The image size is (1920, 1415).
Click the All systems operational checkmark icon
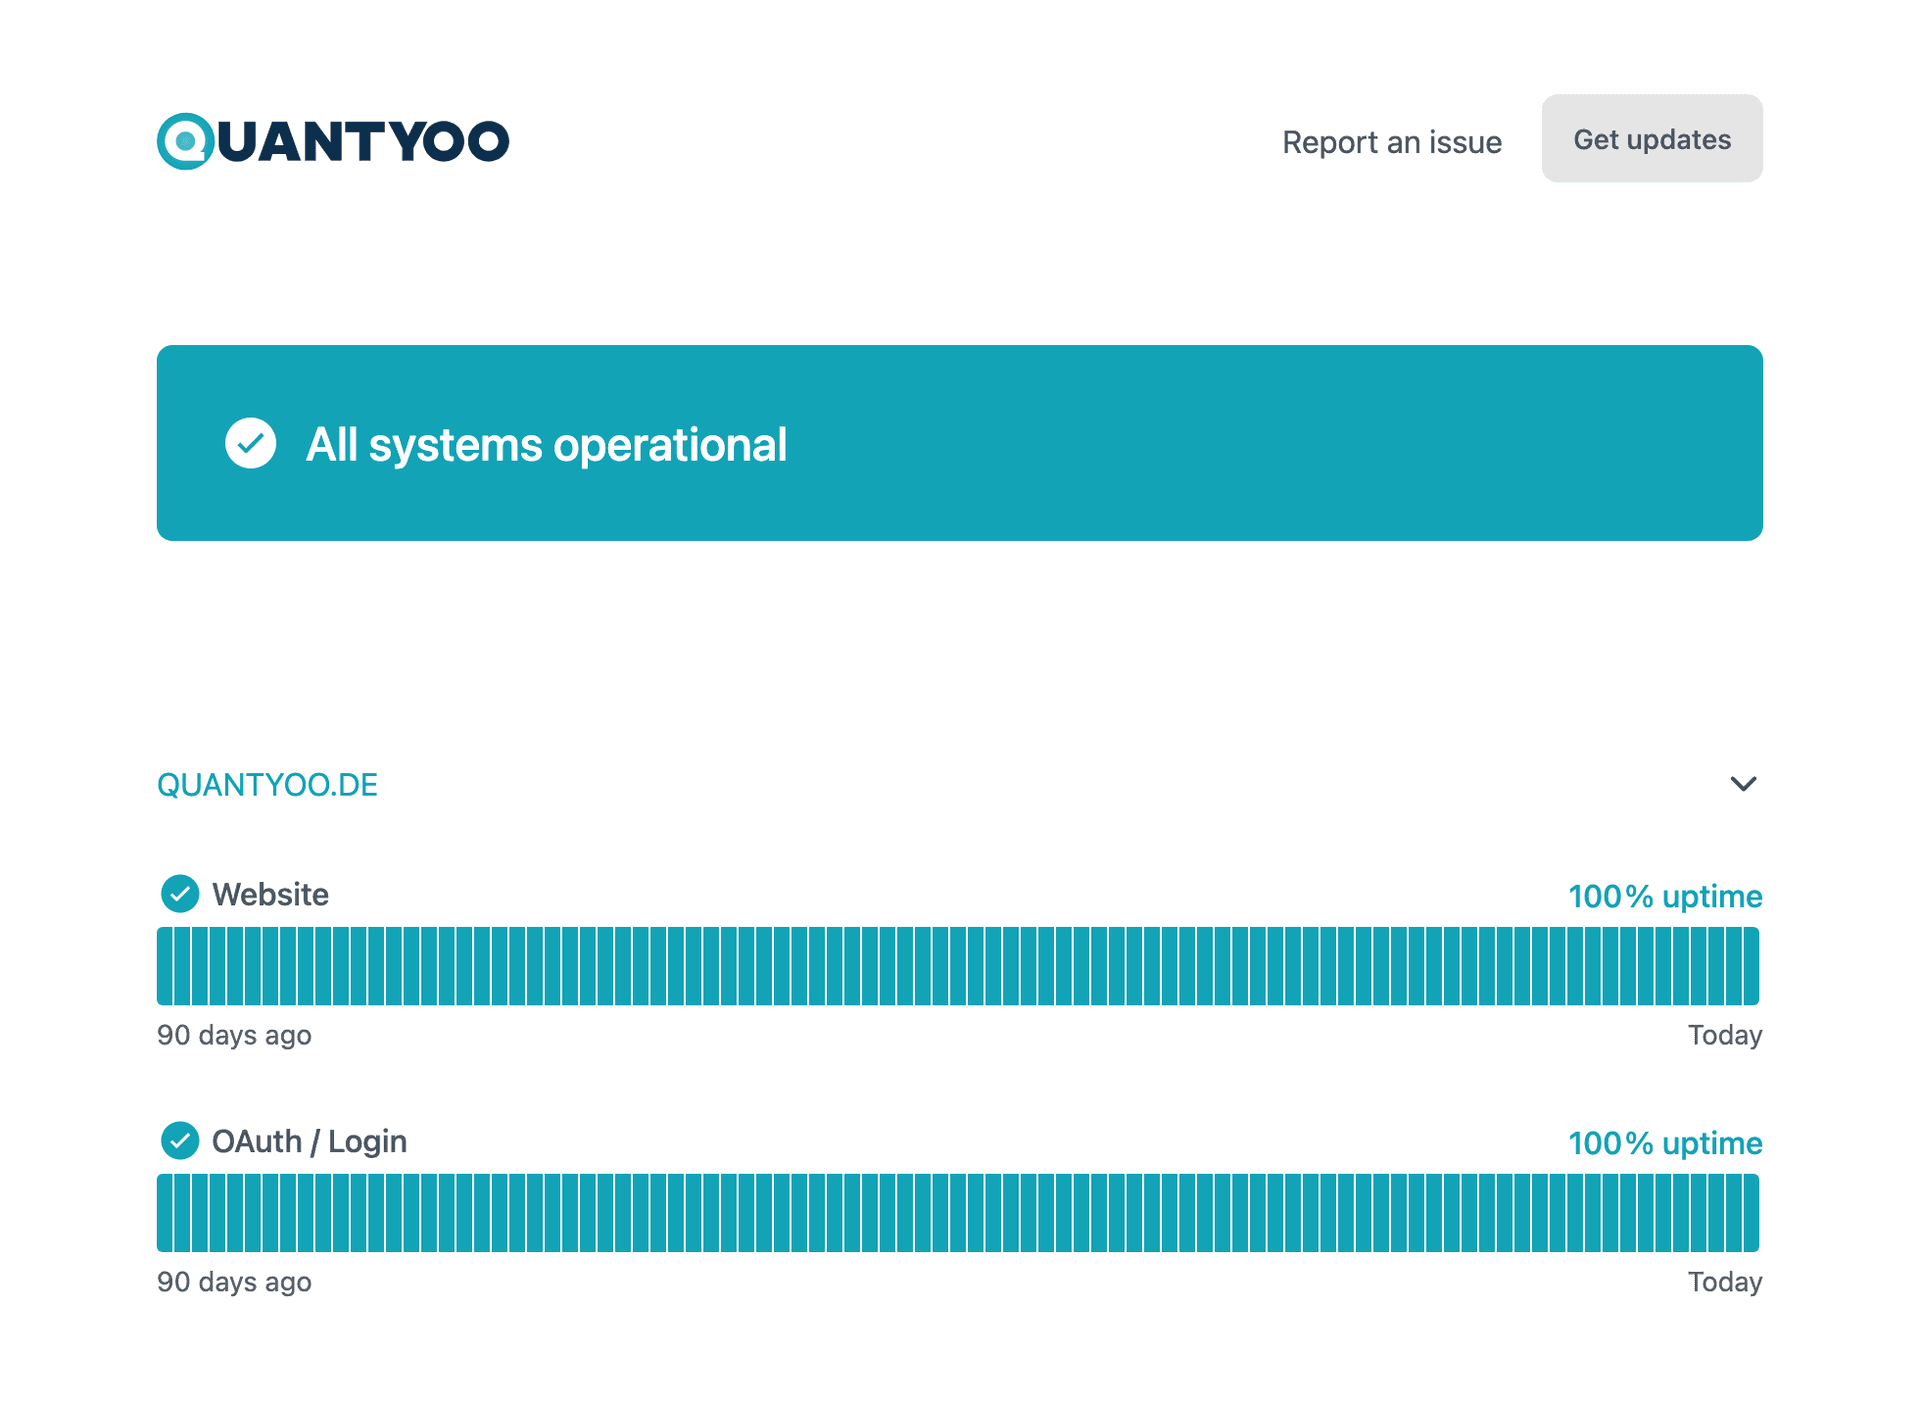pyautogui.click(x=250, y=443)
